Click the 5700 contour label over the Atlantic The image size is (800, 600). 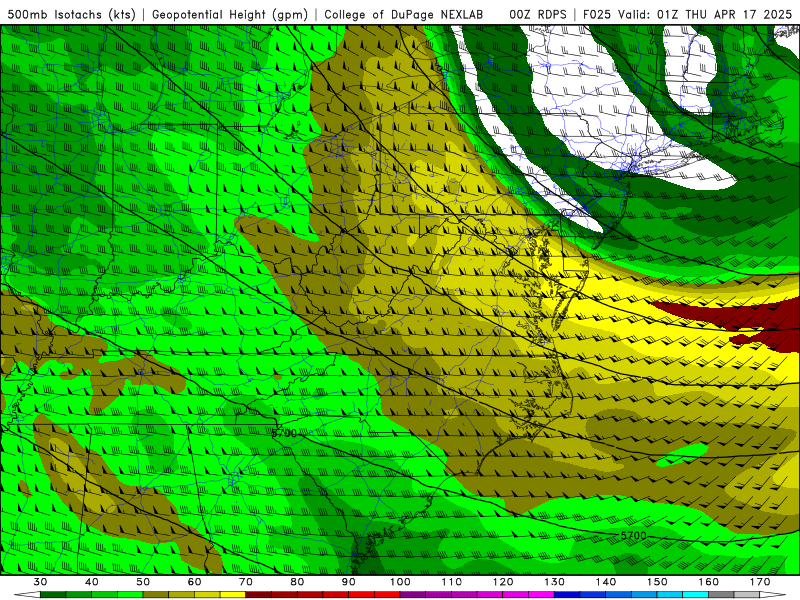(x=634, y=536)
